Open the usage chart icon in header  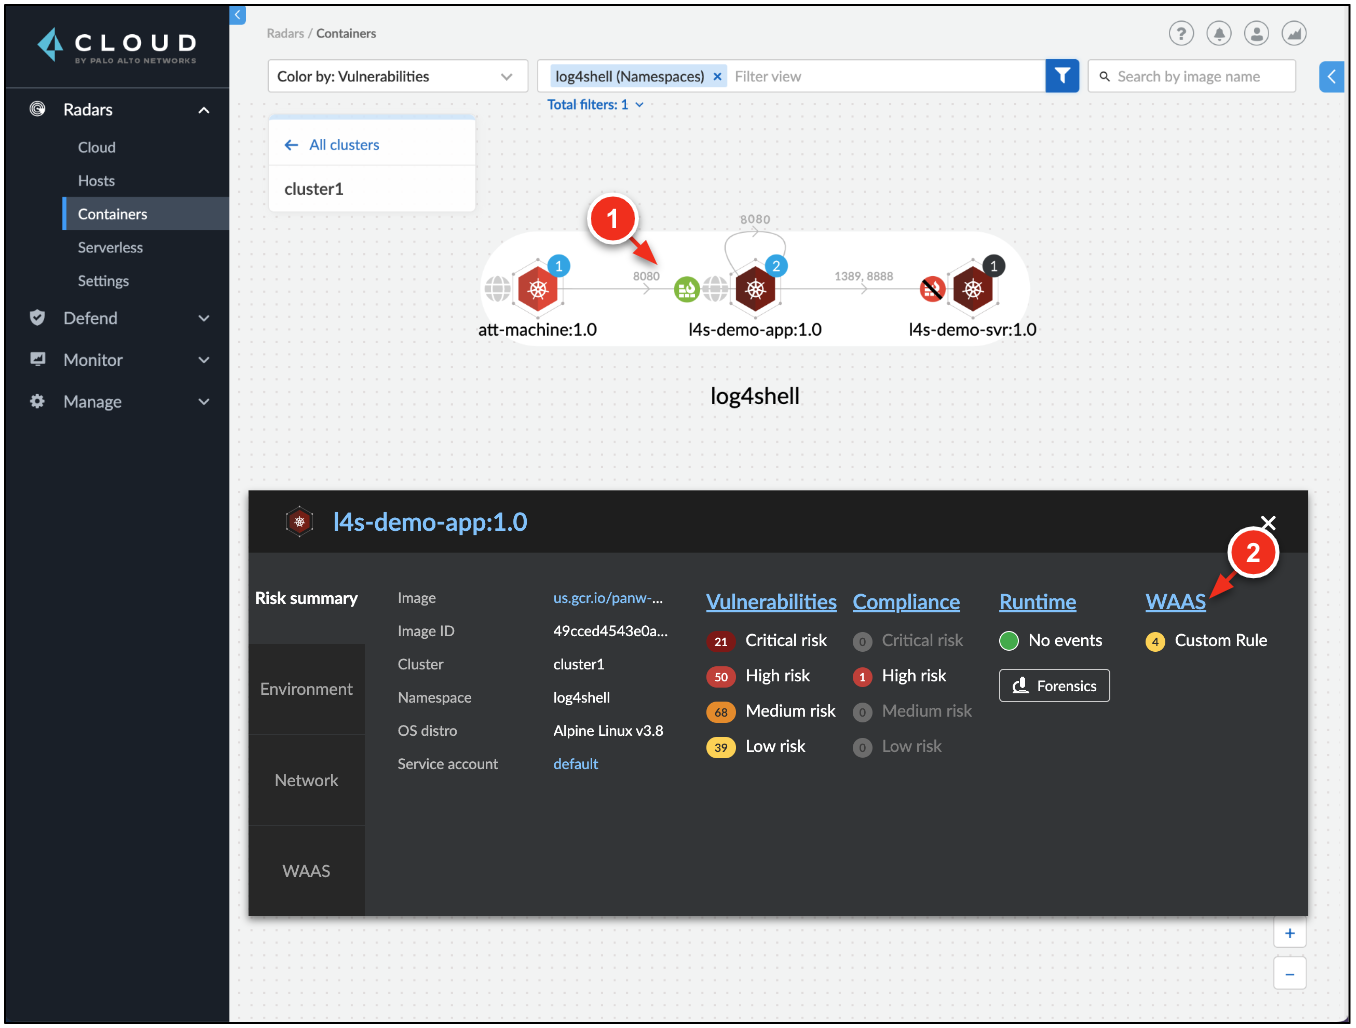pyautogui.click(x=1294, y=33)
